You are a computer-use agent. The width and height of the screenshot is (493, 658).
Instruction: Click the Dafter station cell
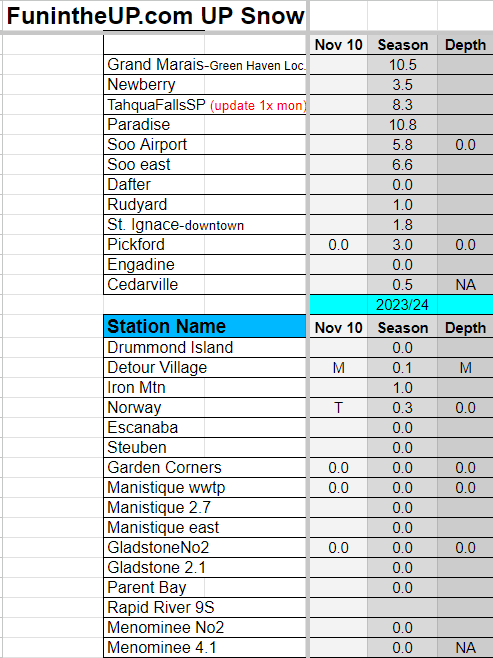click(205, 185)
